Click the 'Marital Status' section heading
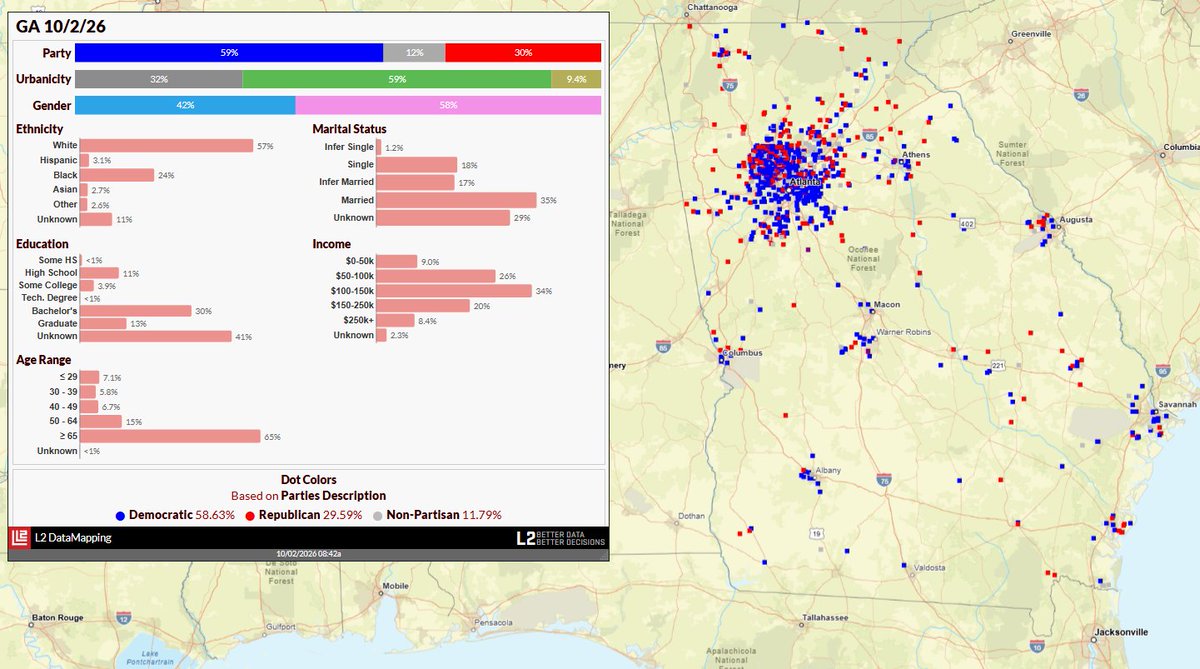Image resolution: width=1200 pixels, height=669 pixels. (349, 129)
